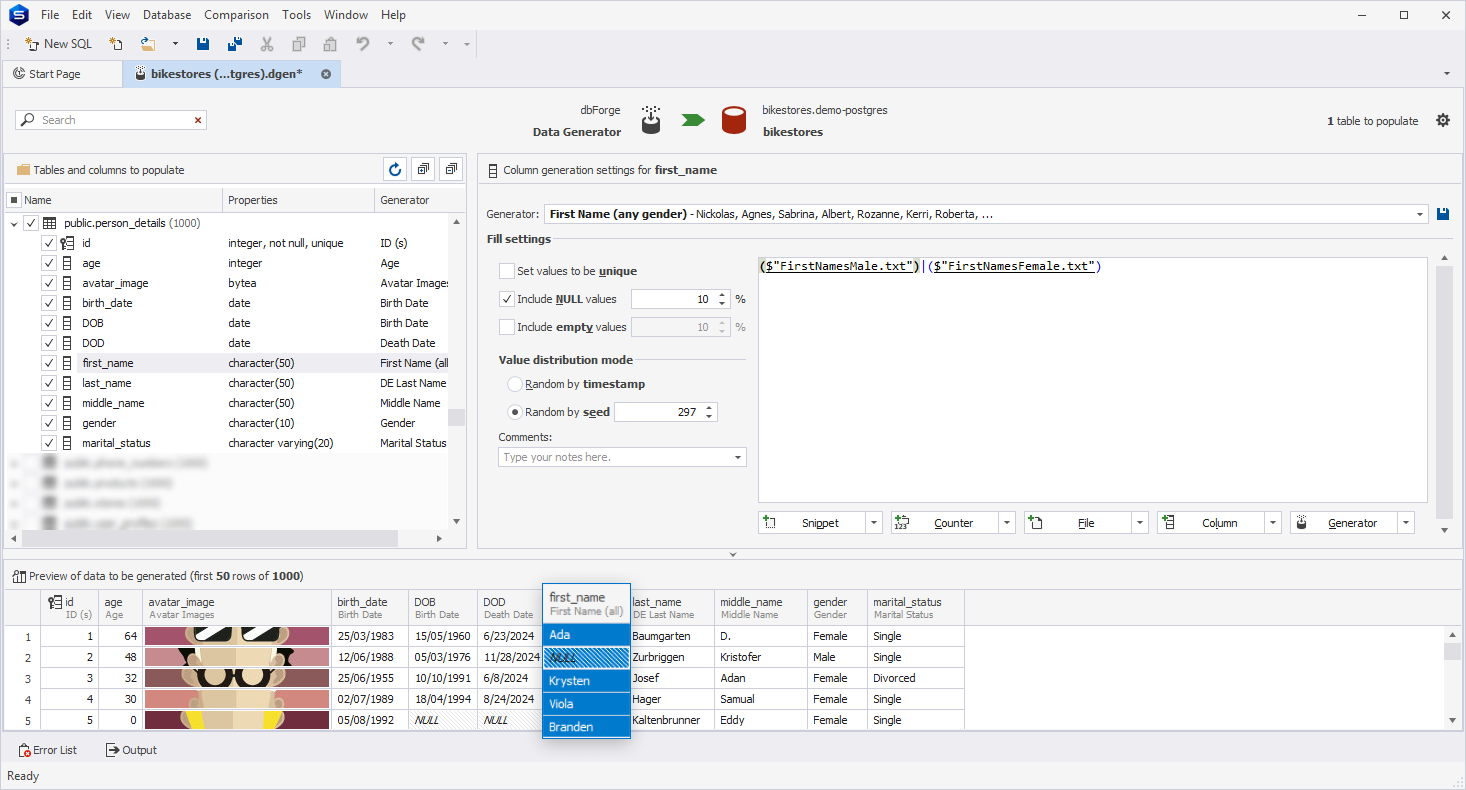Click the Undo arrow icon
The image size is (1466, 790).
pos(363,44)
